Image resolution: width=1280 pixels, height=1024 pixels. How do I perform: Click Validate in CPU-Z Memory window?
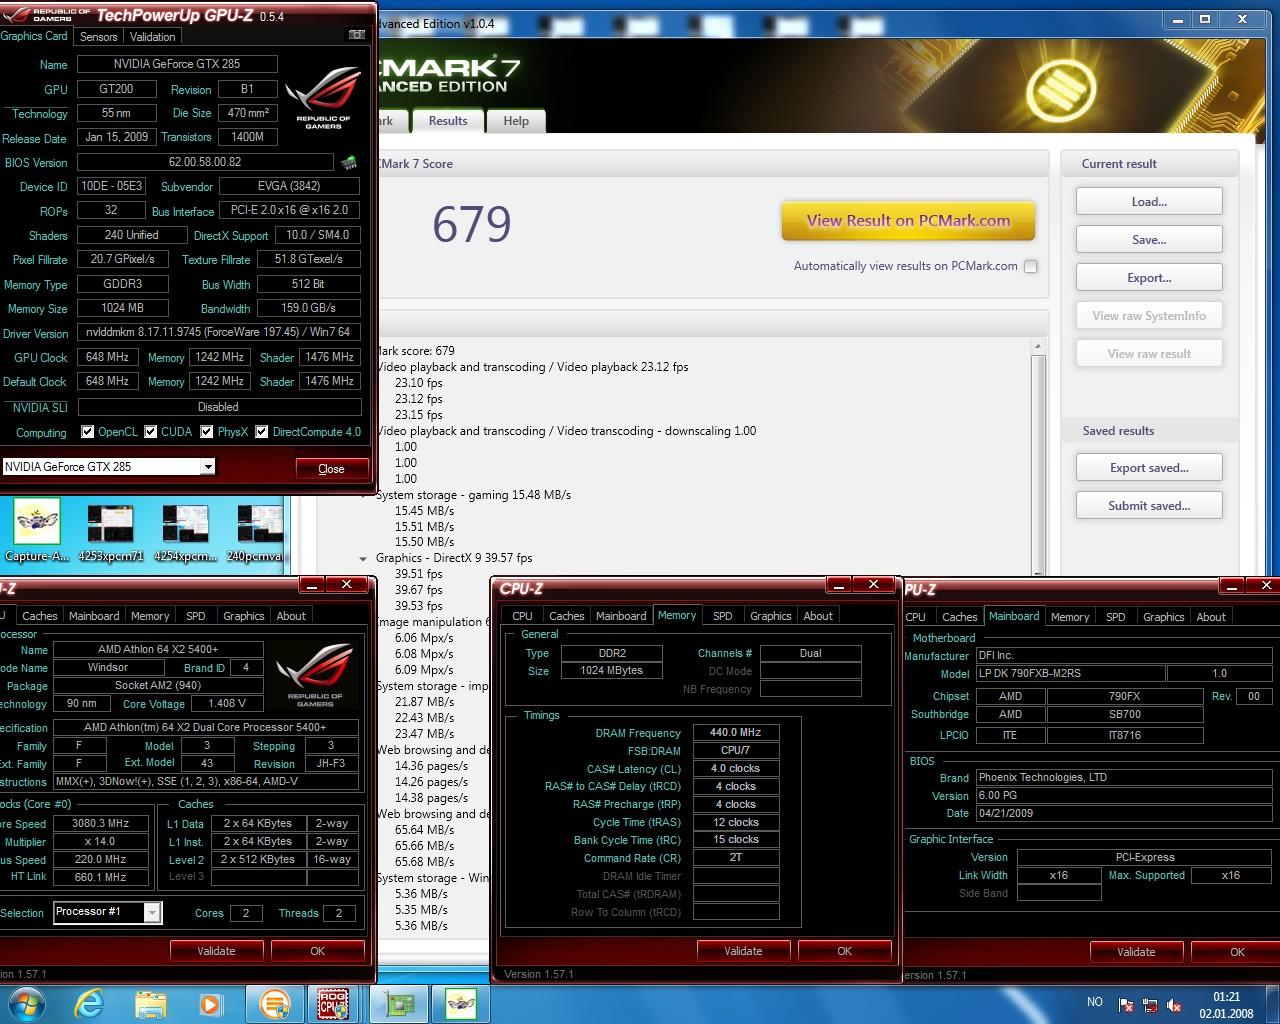[743, 951]
